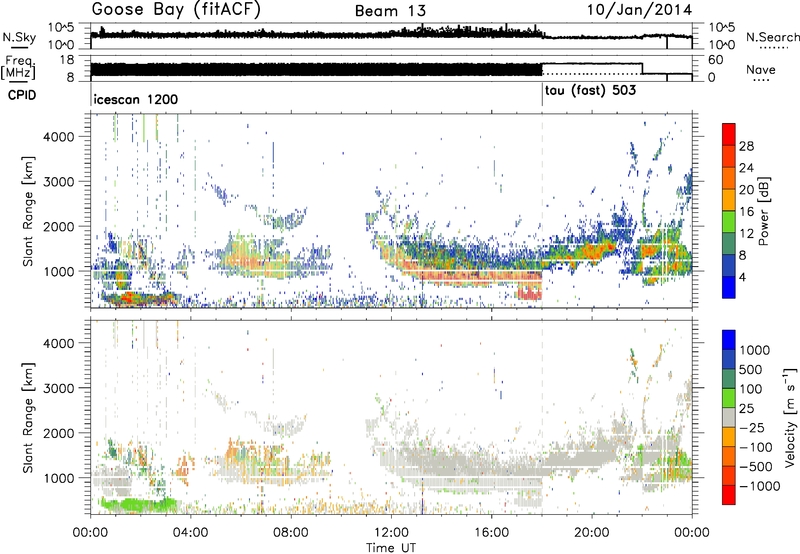The height and width of the screenshot is (554, 800).
Task: Click the "18" tick on the frequency axis
Action: click(x=67, y=60)
